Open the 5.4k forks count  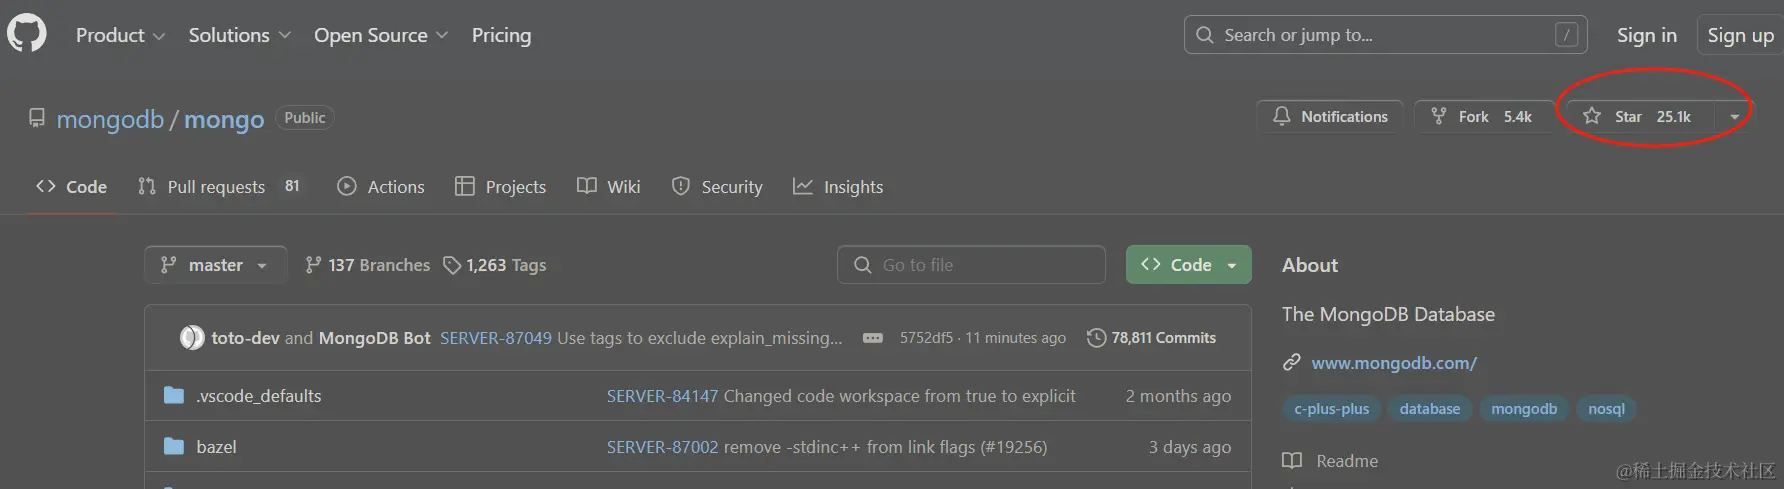(x=1518, y=117)
